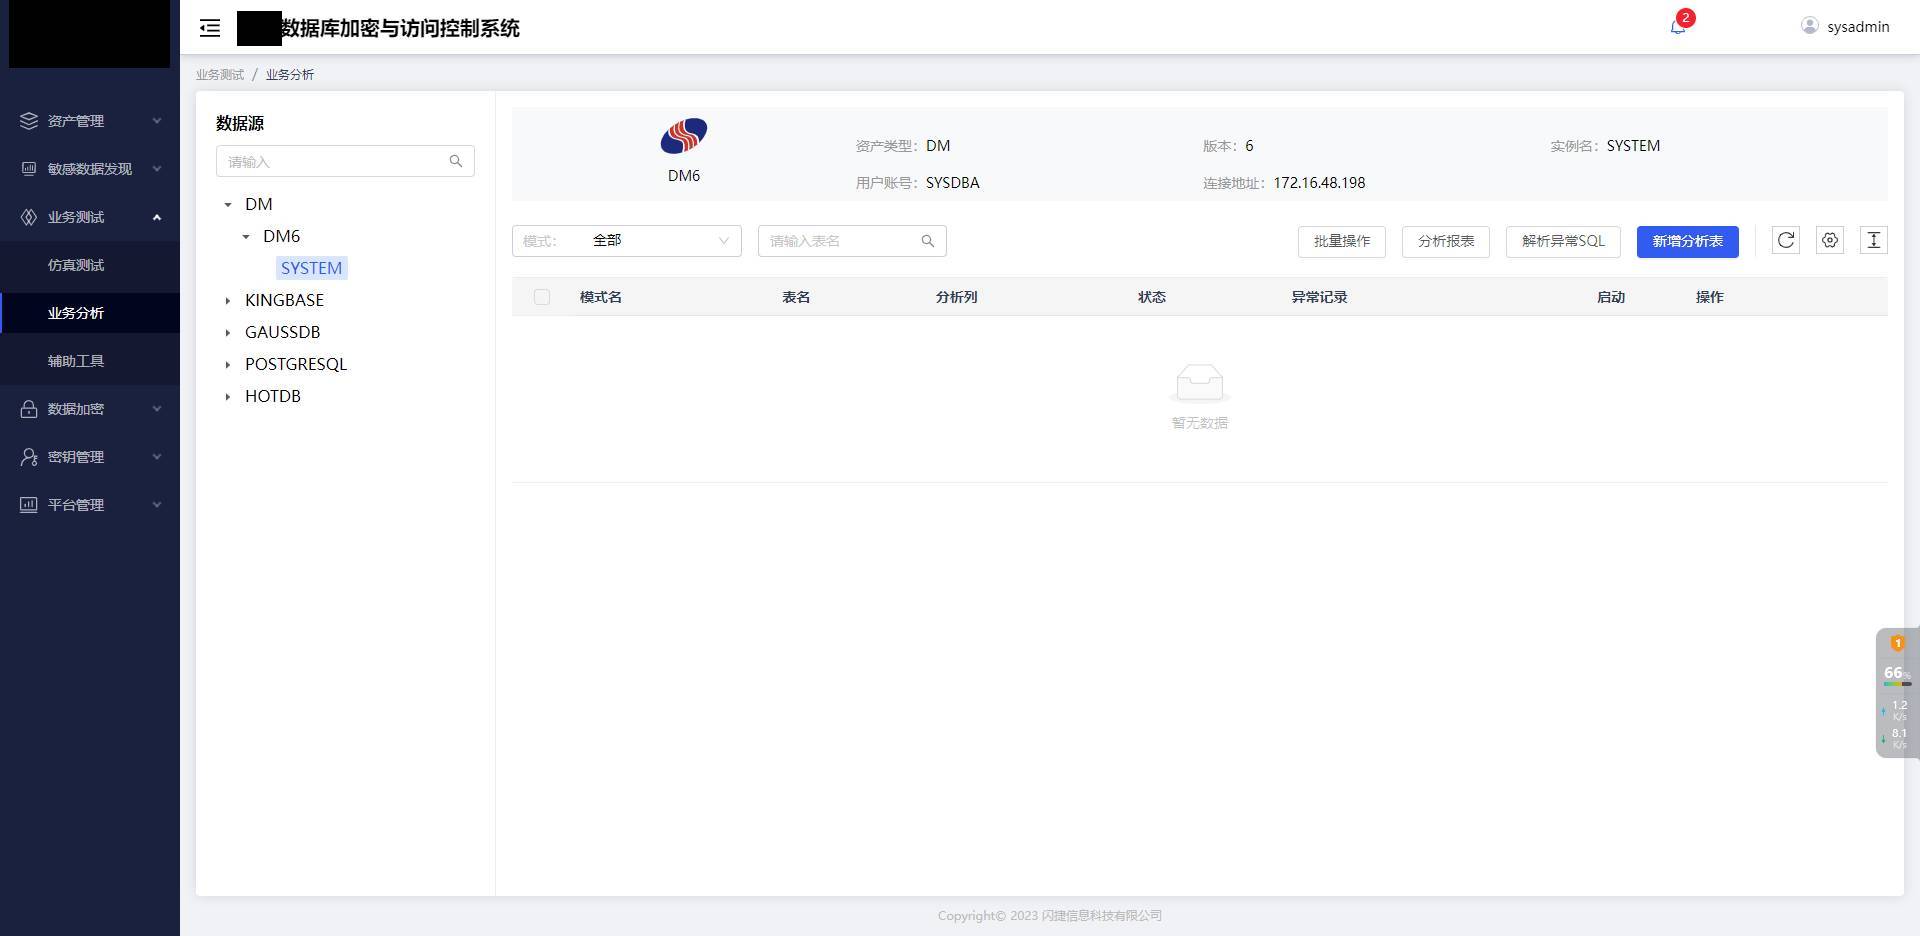1920x936 pixels.
Task: Expand the HOTDB tree node arrow
Action: click(228, 397)
